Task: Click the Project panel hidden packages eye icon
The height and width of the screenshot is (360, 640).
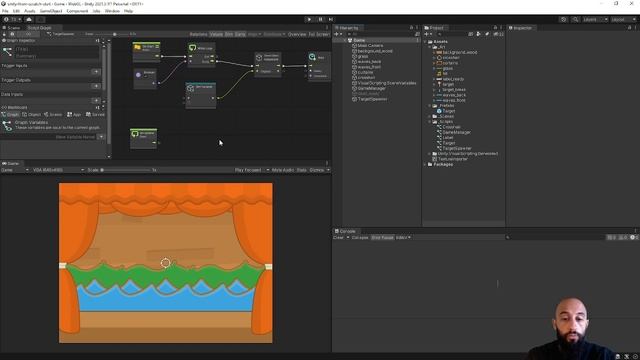Action: pyautogui.click(x=498, y=34)
